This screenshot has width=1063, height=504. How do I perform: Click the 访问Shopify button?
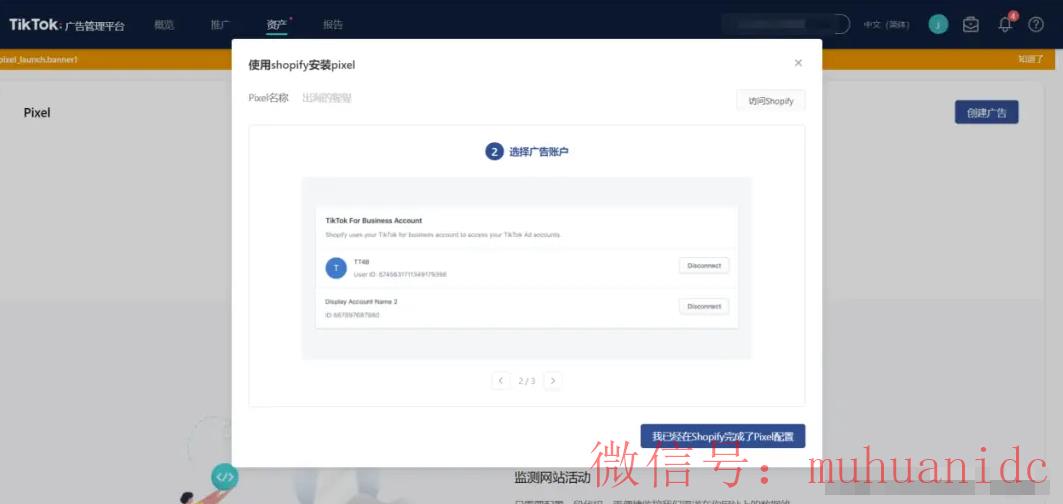click(x=771, y=100)
